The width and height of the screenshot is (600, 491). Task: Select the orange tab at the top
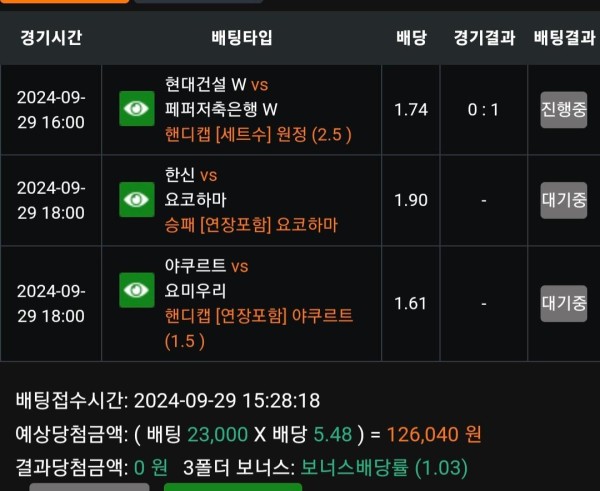tap(64, 2)
